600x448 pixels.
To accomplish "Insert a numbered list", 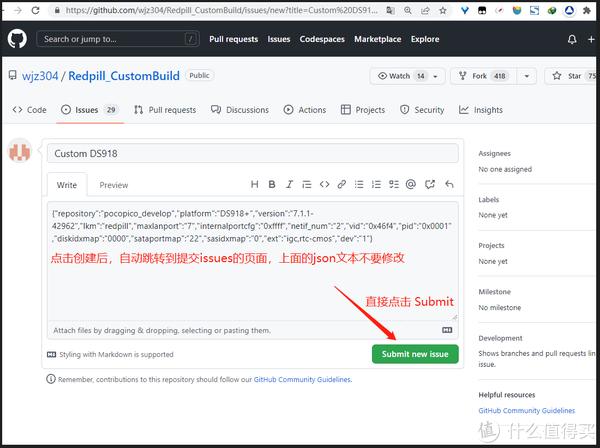I will click(x=376, y=184).
